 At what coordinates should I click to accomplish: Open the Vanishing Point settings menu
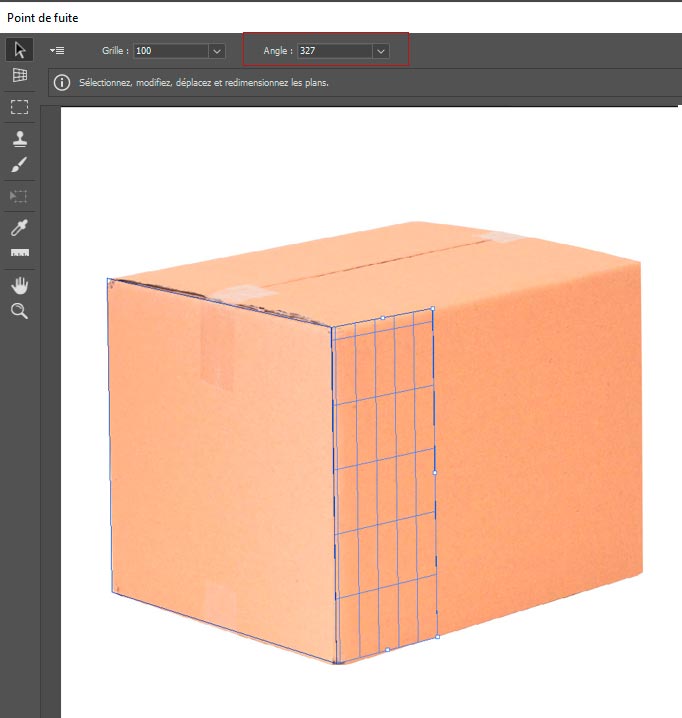coord(57,50)
